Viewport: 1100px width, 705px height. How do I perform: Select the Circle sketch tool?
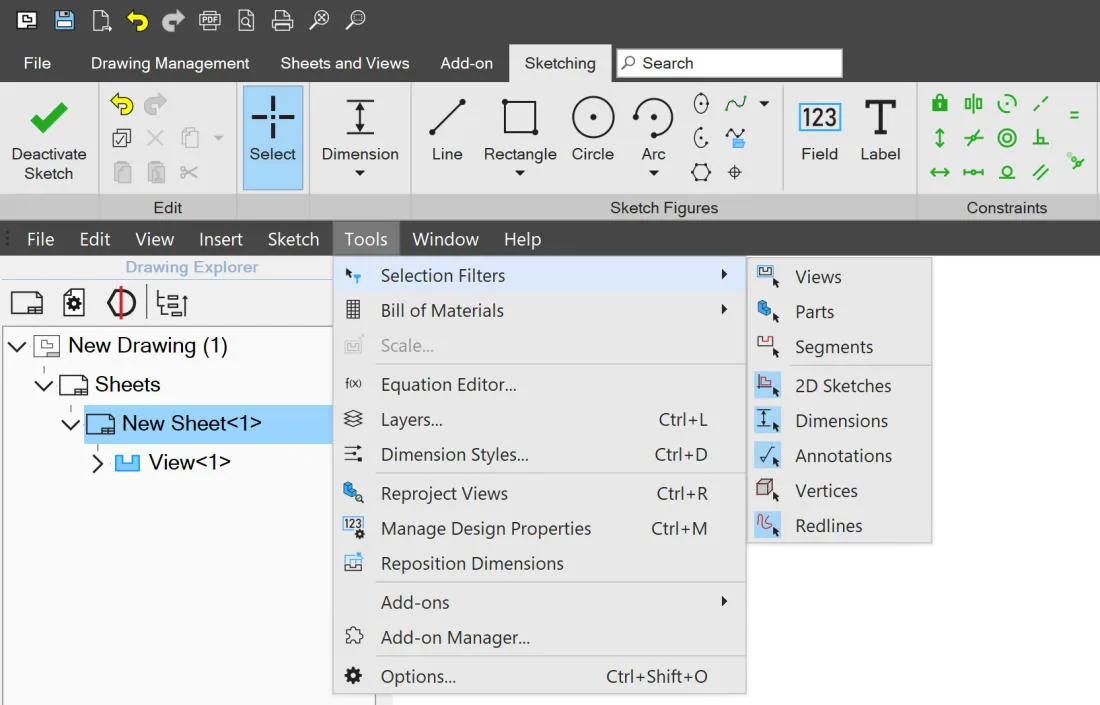pos(593,130)
